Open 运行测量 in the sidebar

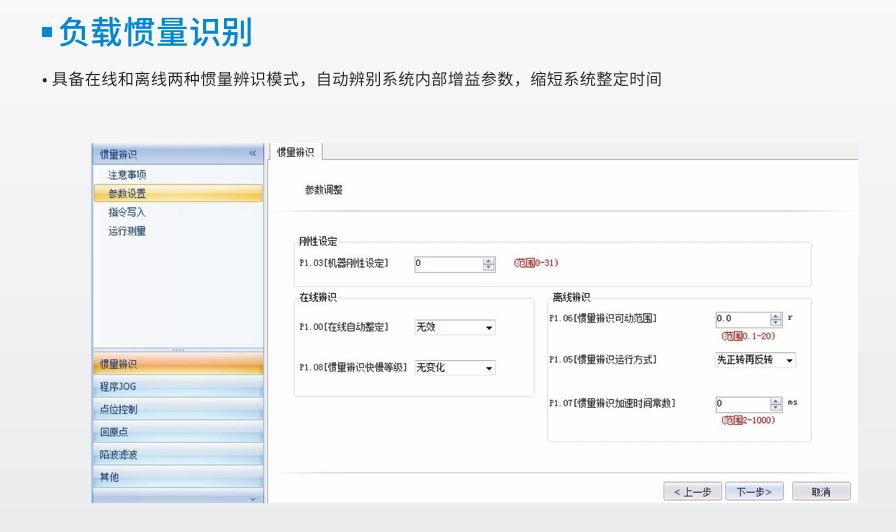click(x=127, y=231)
